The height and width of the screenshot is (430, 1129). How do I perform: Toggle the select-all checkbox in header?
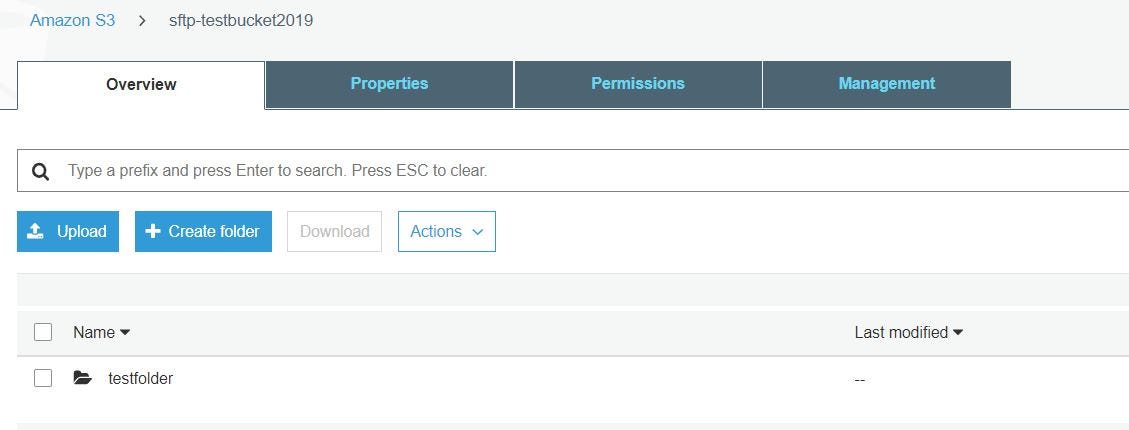(x=43, y=332)
